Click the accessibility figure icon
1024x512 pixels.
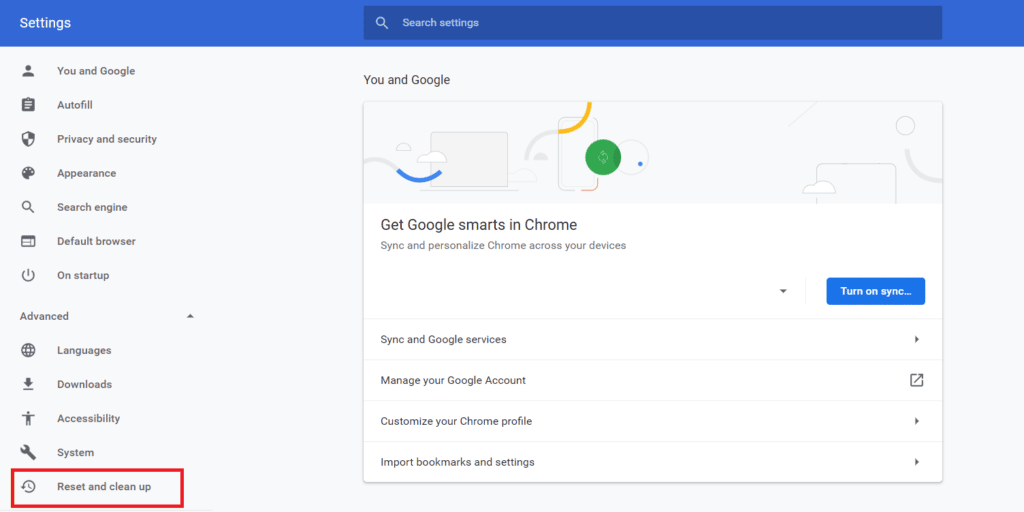click(28, 418)
